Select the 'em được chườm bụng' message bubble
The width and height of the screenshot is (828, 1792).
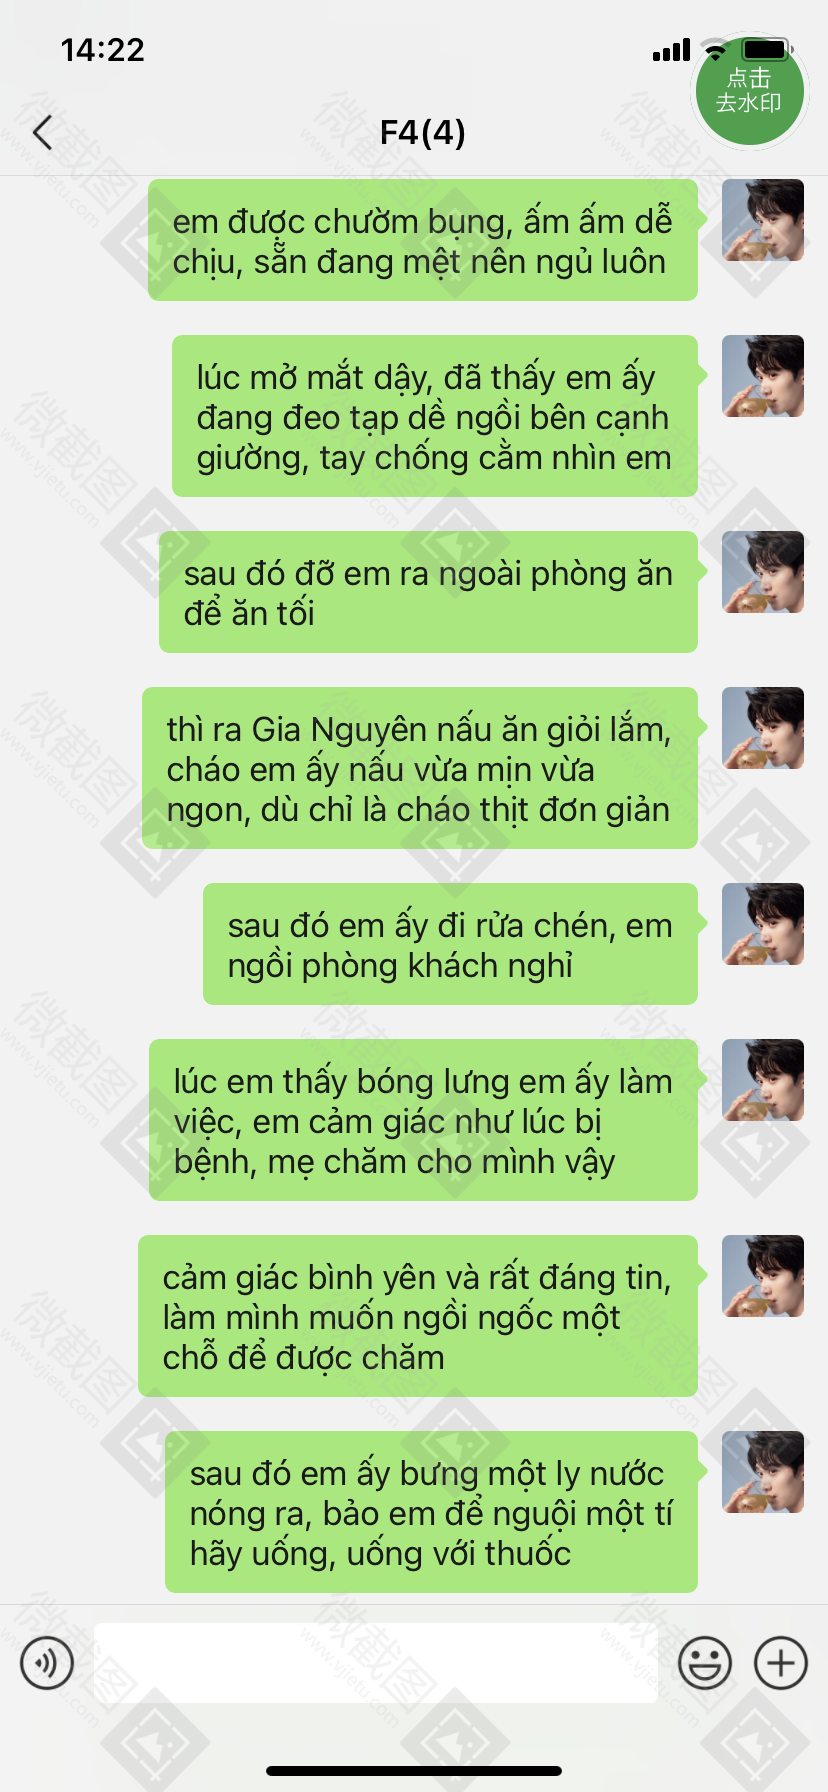(423, 240)
